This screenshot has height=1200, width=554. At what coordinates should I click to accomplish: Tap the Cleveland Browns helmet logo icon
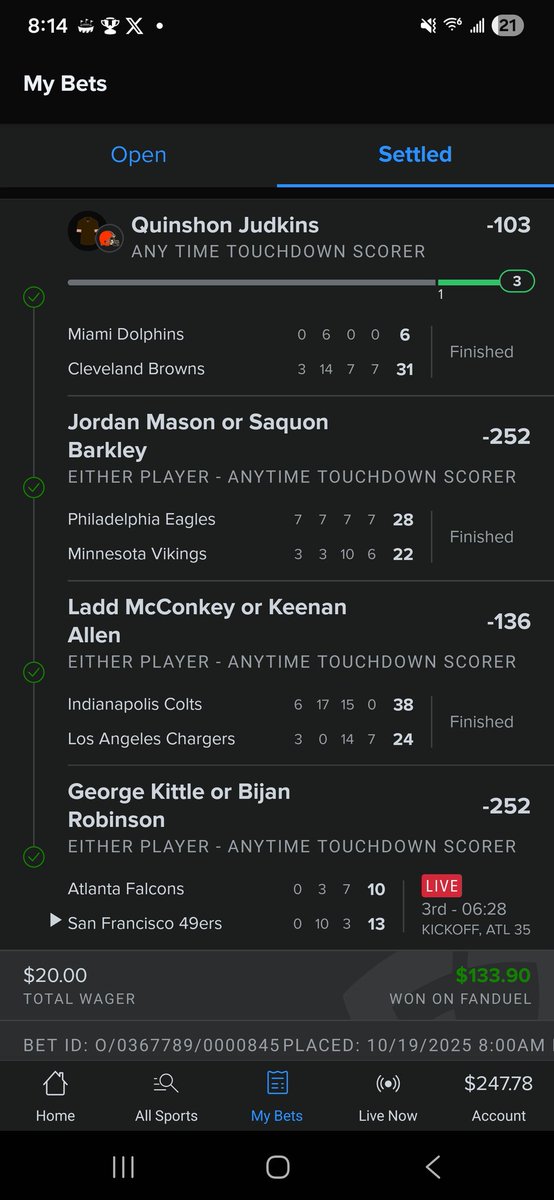[112, 238]
